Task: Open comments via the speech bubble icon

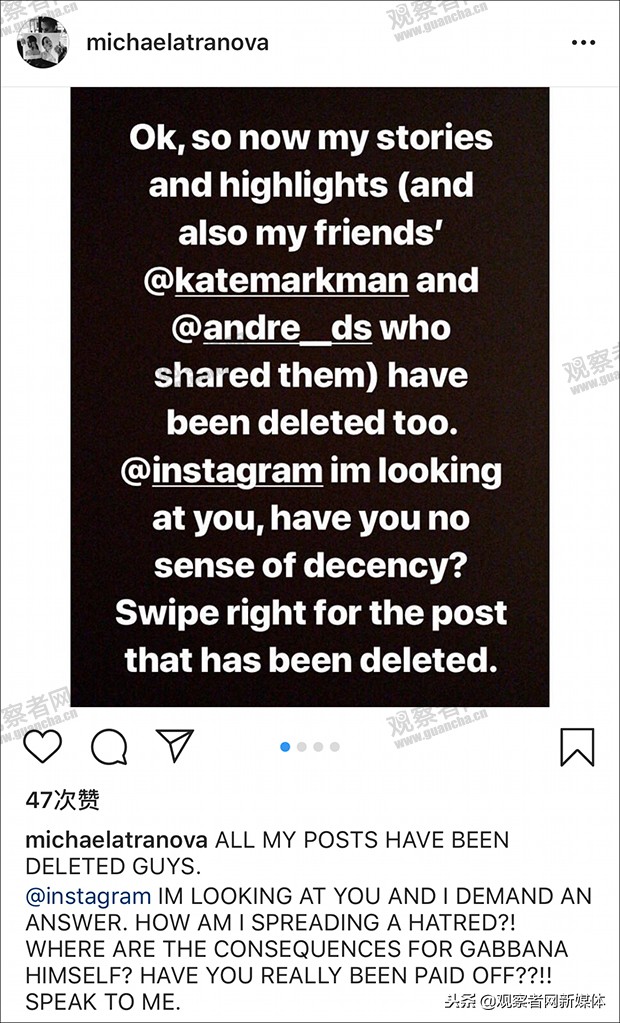Action: click(109, 747)
